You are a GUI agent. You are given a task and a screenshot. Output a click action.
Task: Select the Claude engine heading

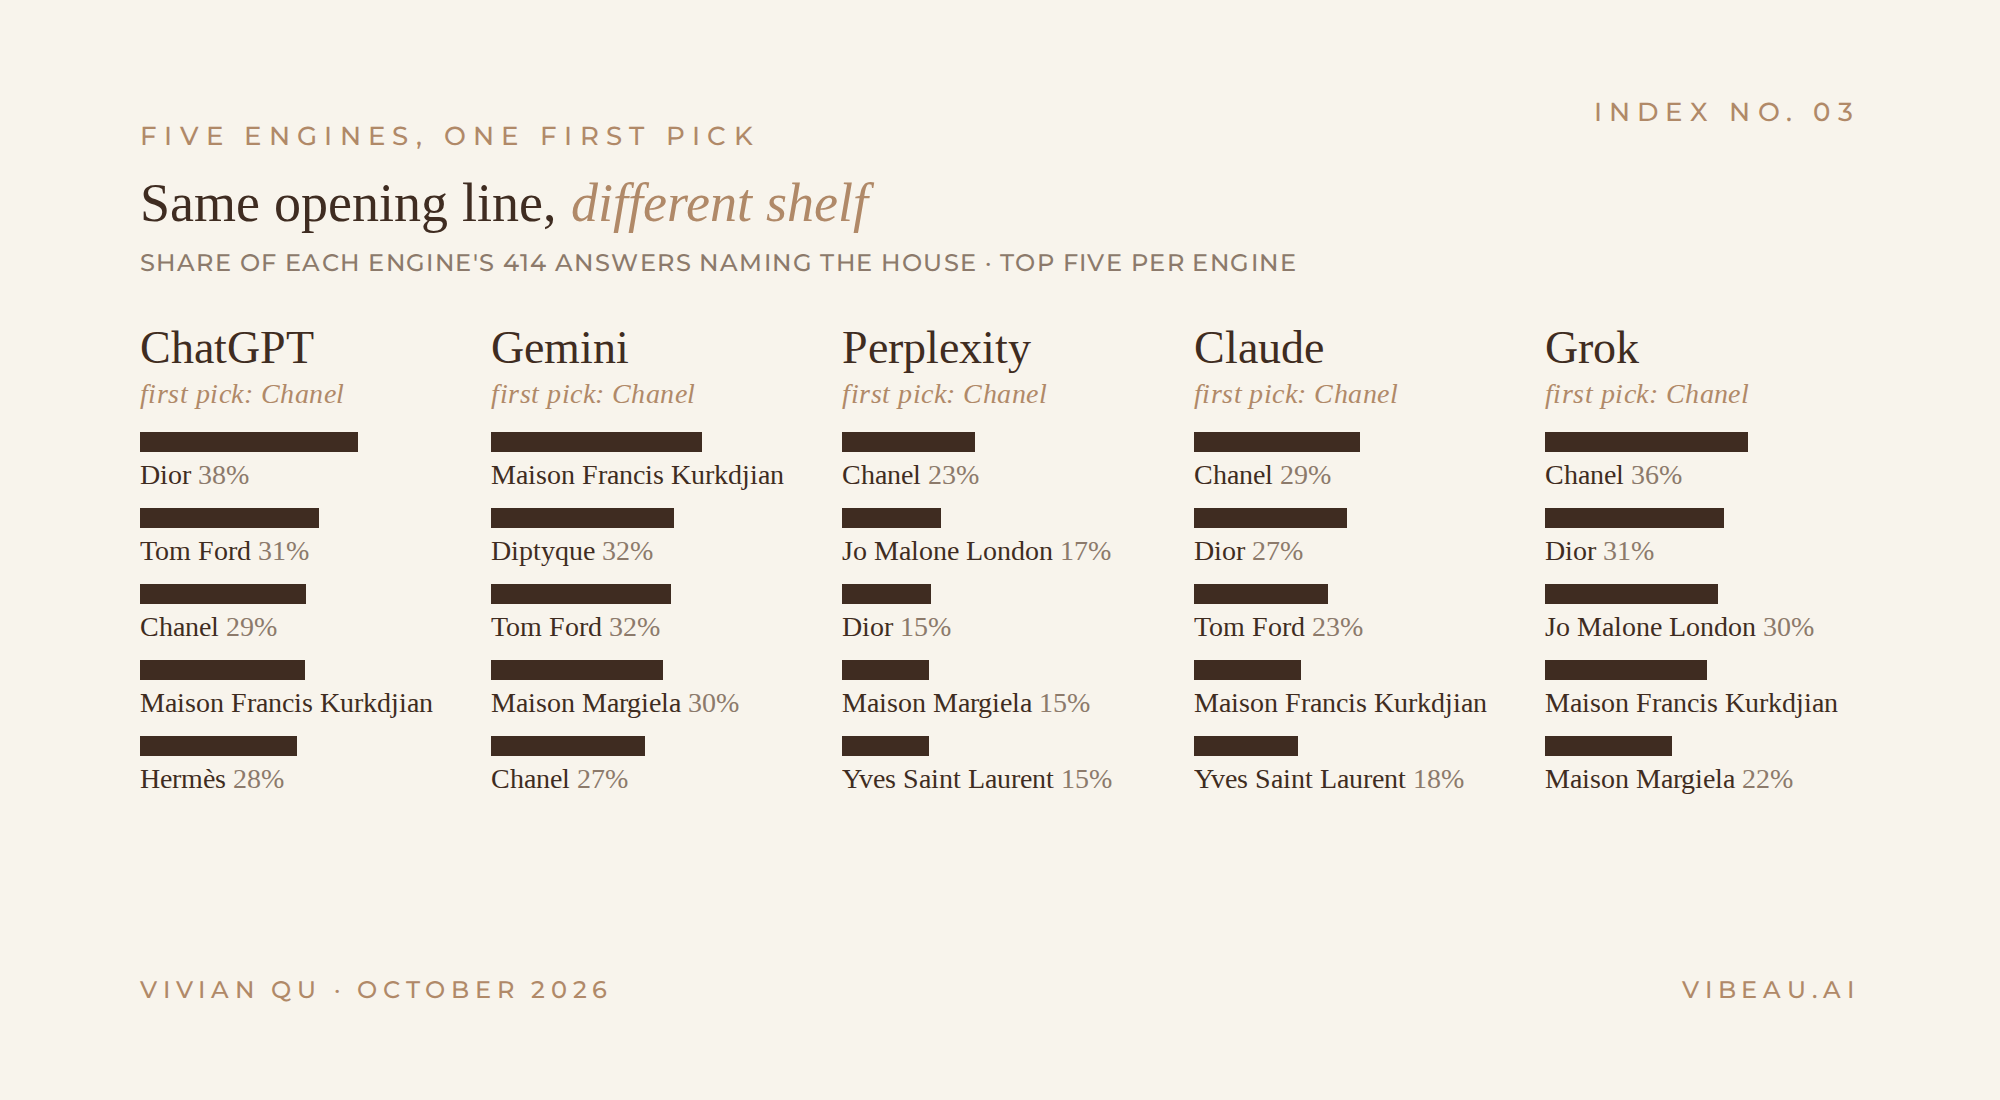pyautogui.click(x=1259, y=348)
